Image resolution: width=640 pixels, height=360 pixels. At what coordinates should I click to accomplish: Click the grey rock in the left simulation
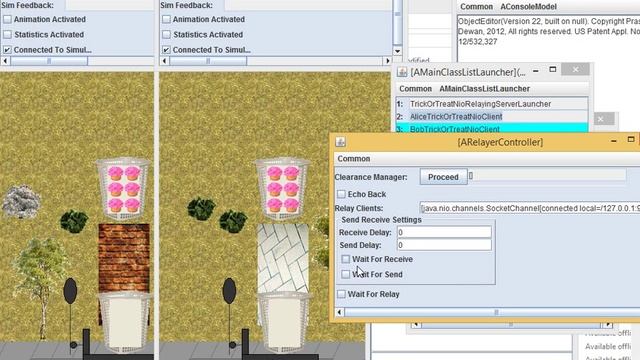[21, 201]
